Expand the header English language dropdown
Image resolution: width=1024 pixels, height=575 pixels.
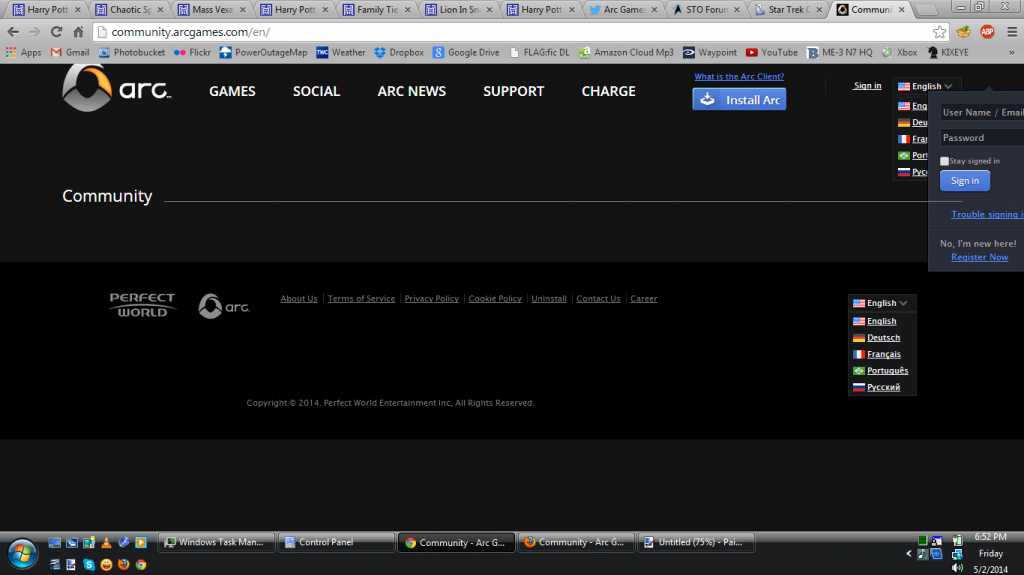[925, 86]
